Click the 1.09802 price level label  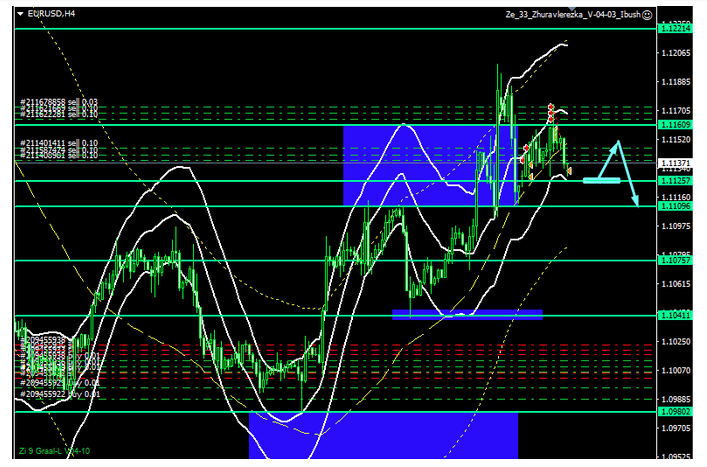(676, 411)
